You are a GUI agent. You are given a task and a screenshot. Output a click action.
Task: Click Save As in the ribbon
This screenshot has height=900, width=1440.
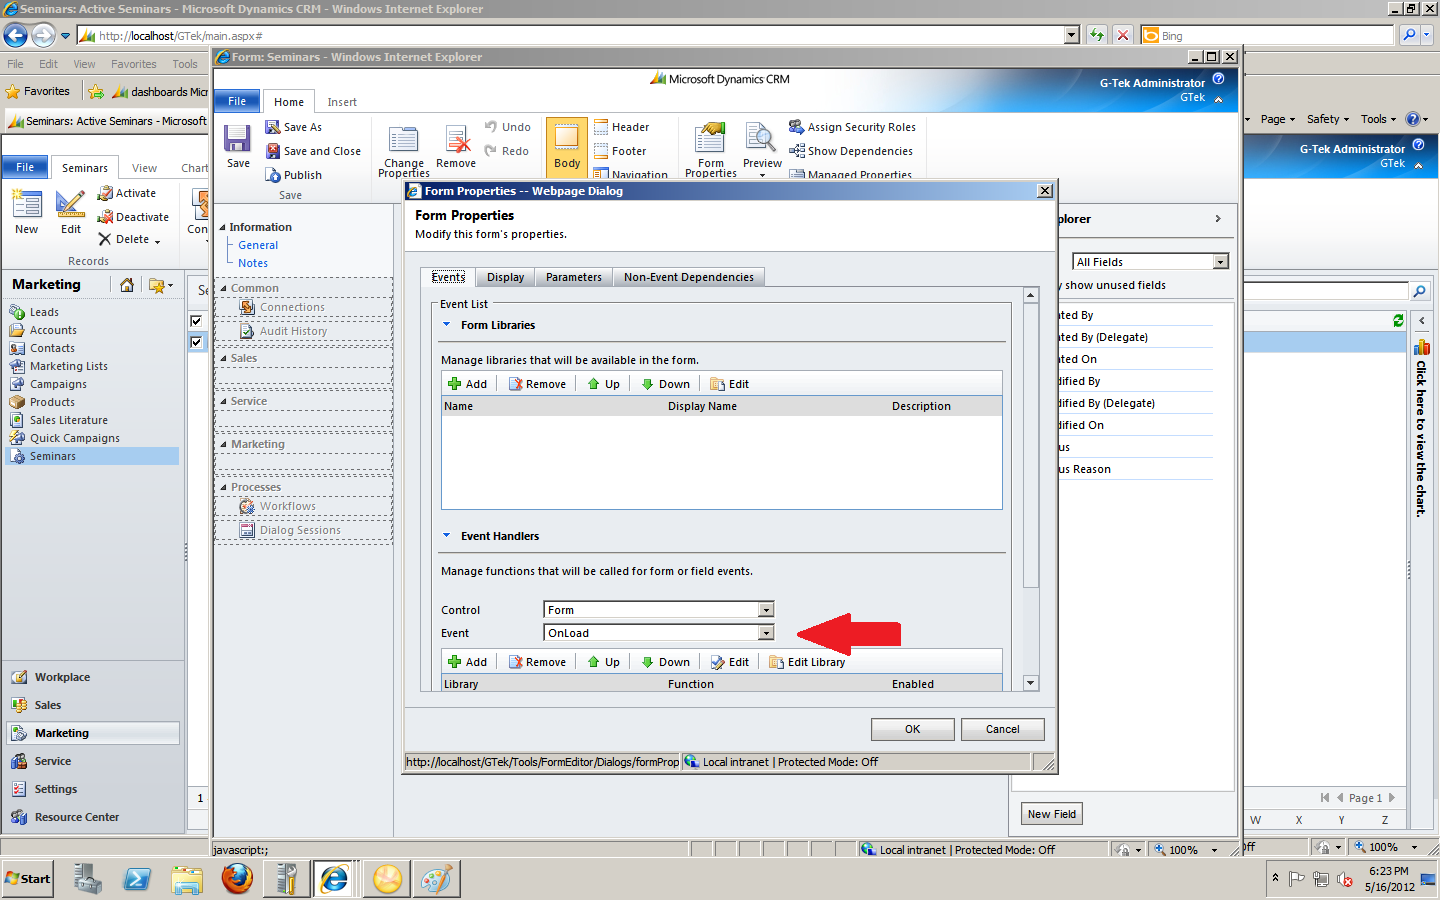click(293, 127)
